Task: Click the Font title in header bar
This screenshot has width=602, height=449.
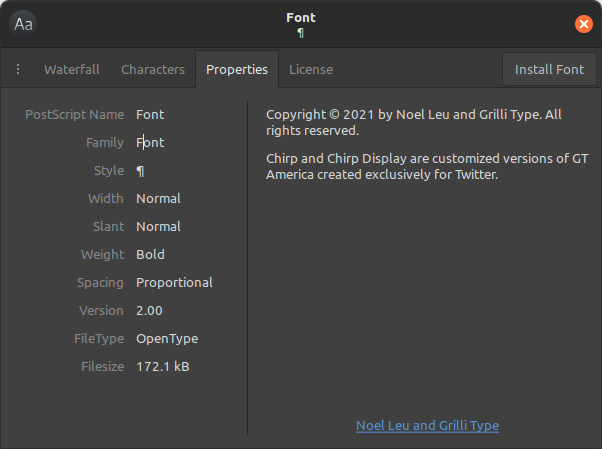Action: pyautogui.click(x=301, y=18)
